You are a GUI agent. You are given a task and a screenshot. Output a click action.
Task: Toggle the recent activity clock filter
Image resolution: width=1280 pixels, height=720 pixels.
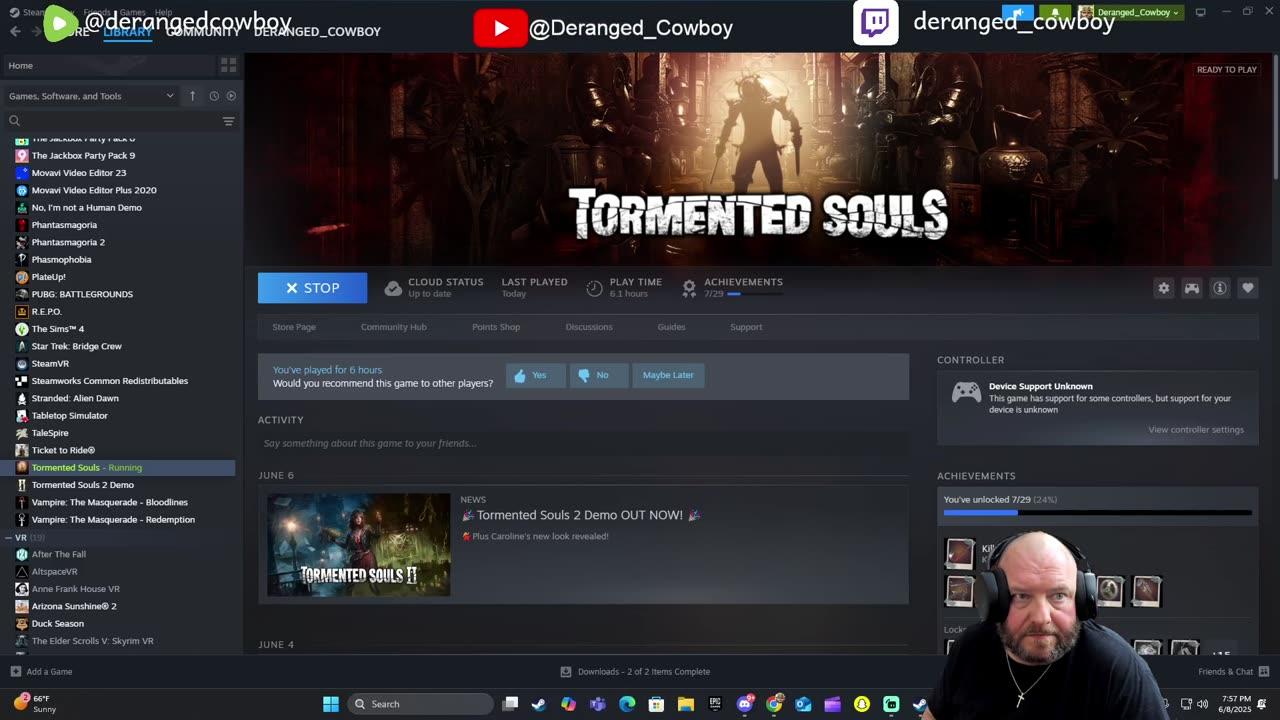tap(214, 96)
